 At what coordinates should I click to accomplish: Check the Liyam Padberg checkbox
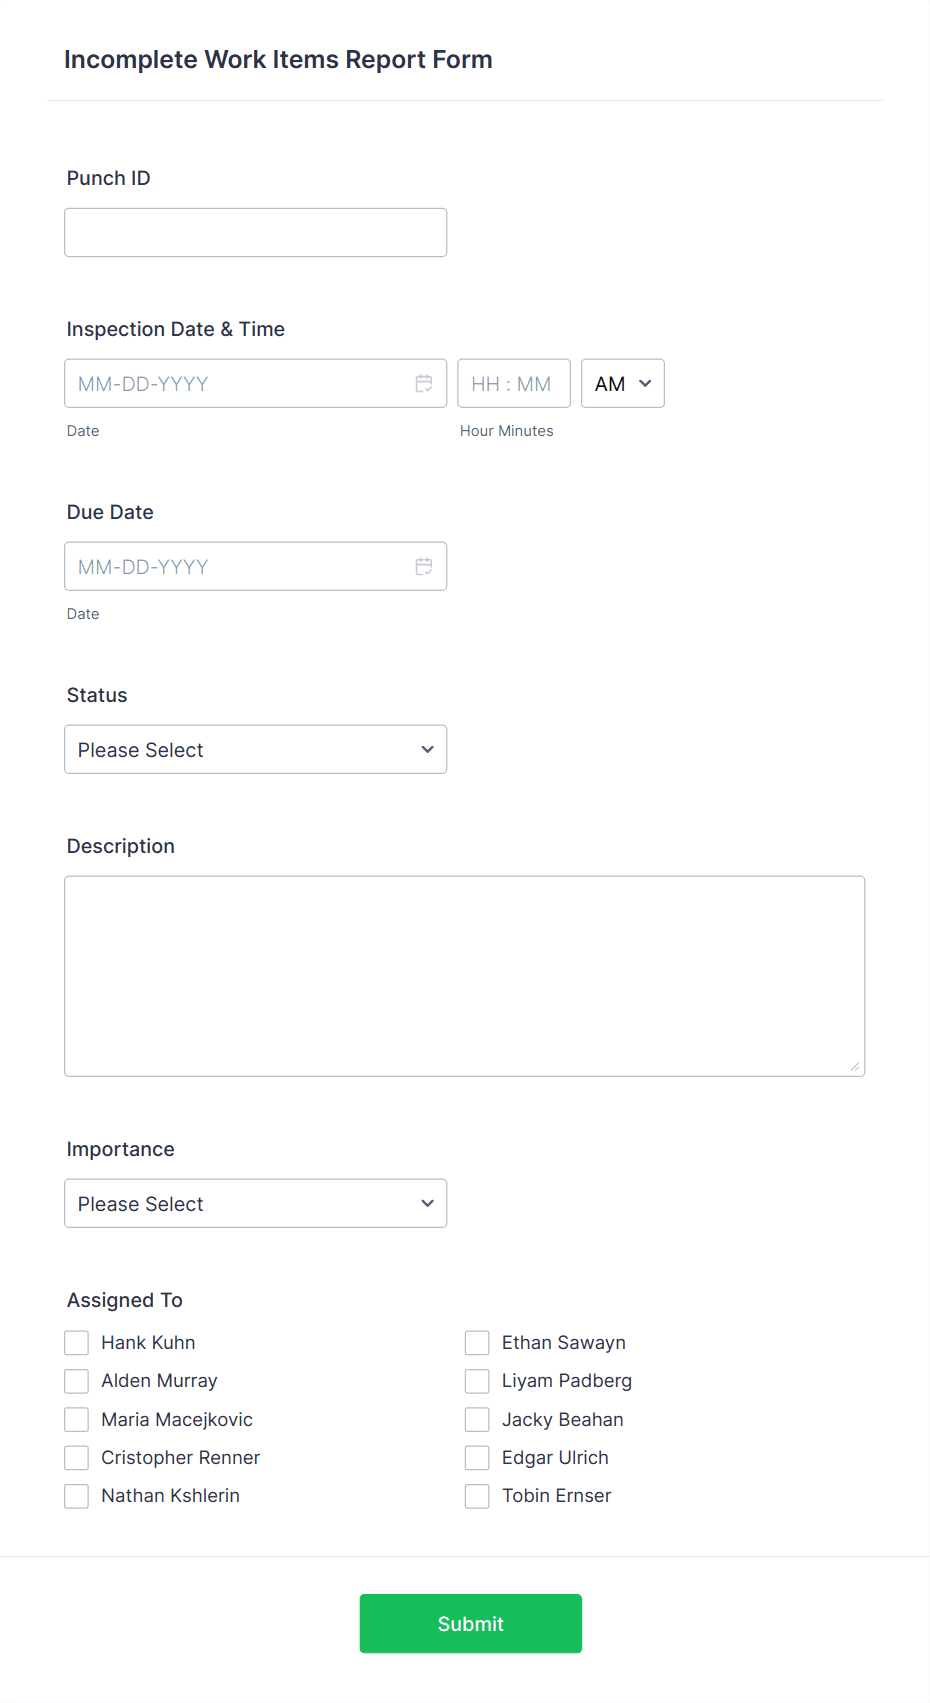tap(477, 1381)
